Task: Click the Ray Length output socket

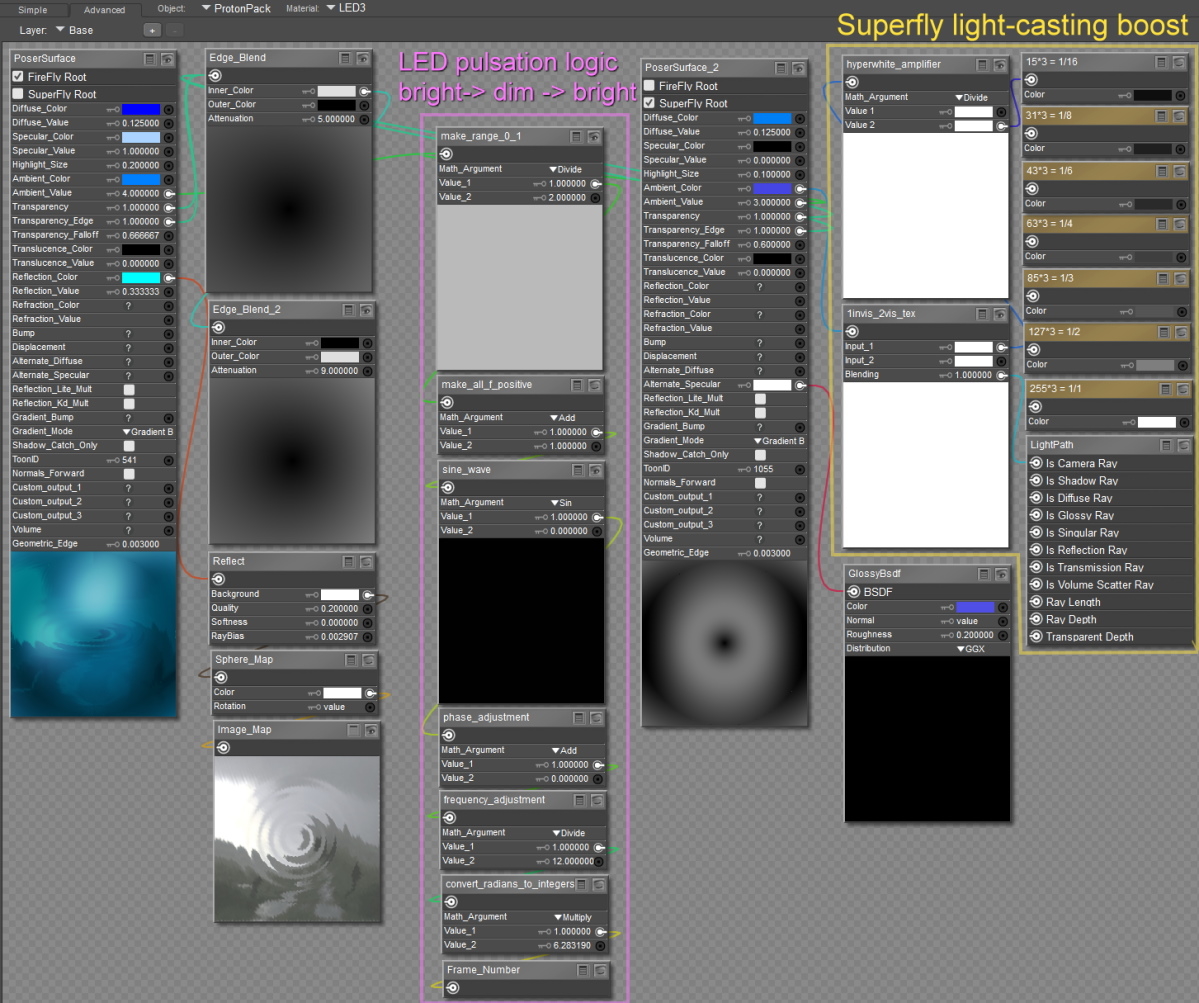Action: coord(1036,602)
